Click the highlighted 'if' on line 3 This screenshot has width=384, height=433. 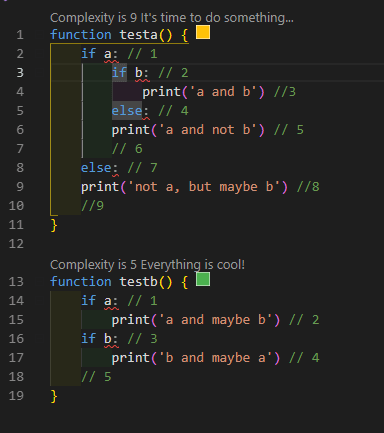[x=119, y=72]
